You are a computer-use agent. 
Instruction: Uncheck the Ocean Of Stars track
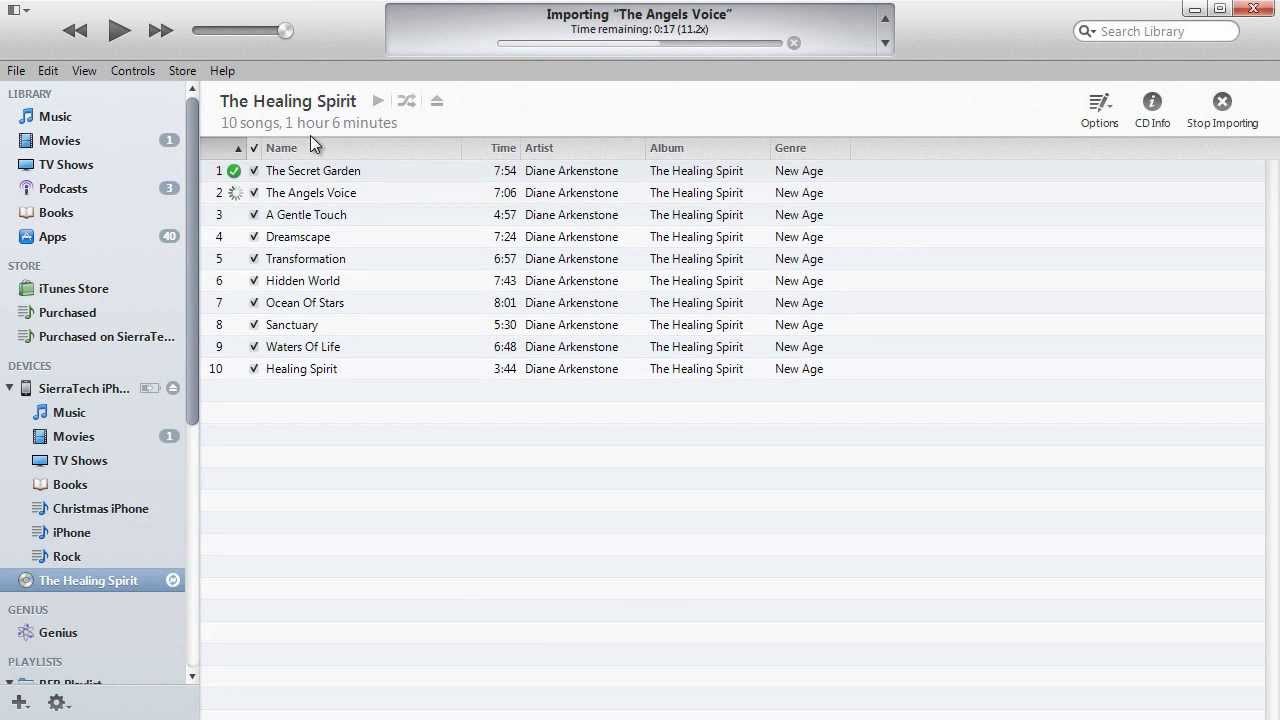point(254,303)
